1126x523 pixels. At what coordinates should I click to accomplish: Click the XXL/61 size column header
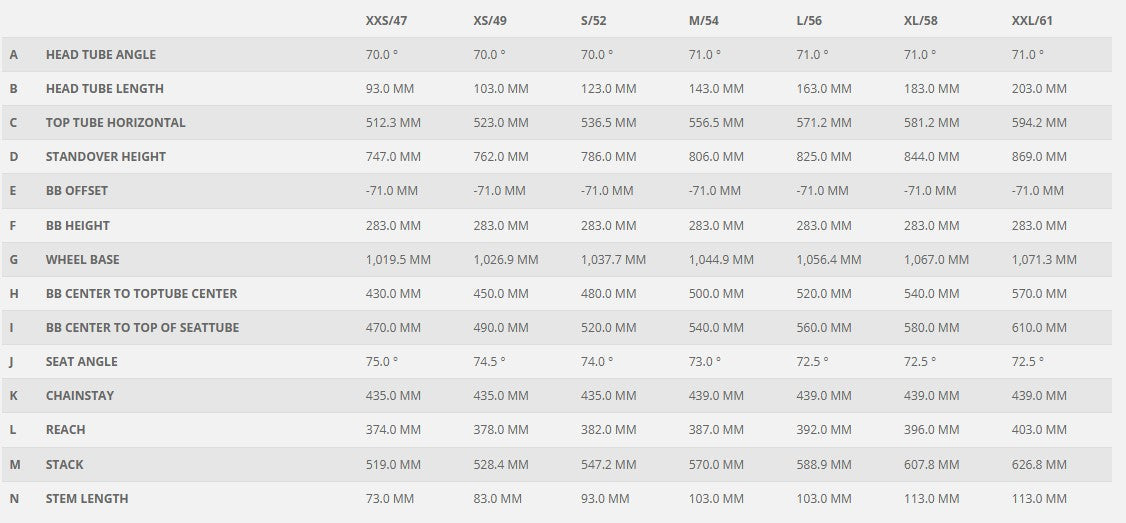1032,20
